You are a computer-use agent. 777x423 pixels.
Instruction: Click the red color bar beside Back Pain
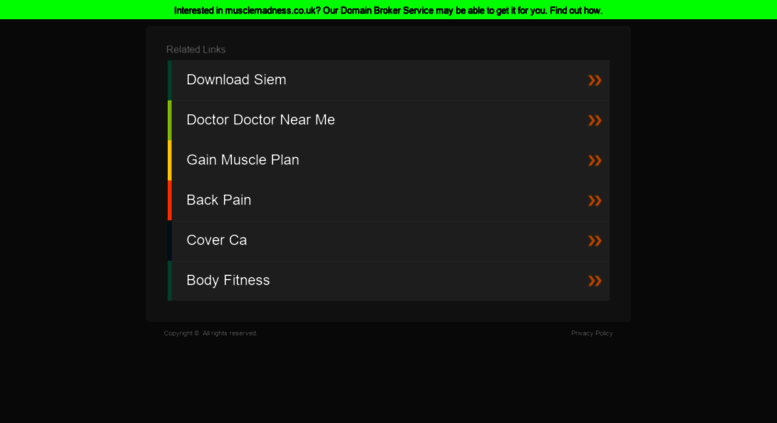(x=169, y=201)
